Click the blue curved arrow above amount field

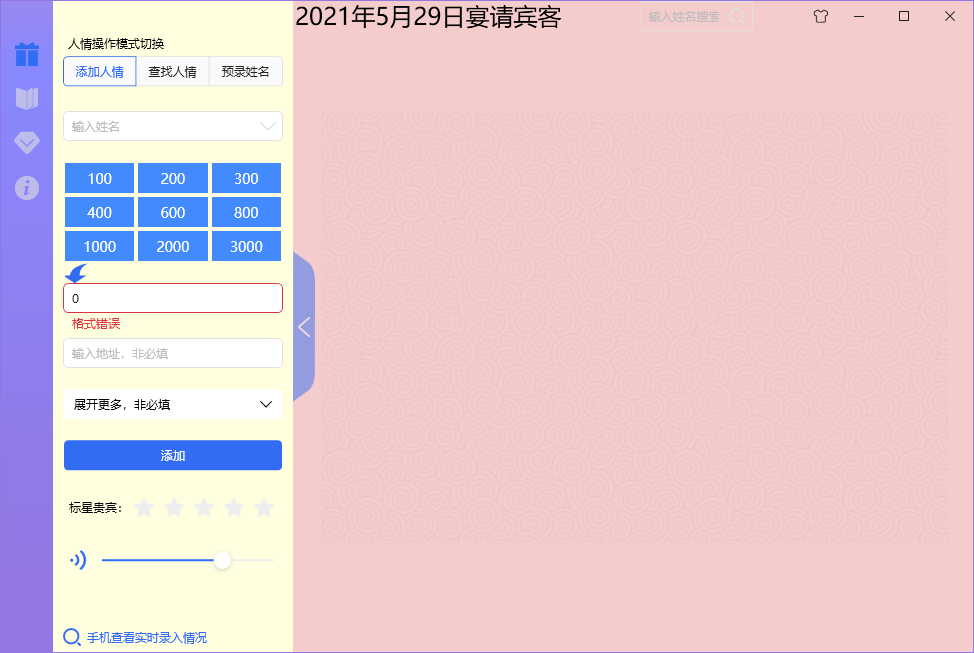coord(75,271)
